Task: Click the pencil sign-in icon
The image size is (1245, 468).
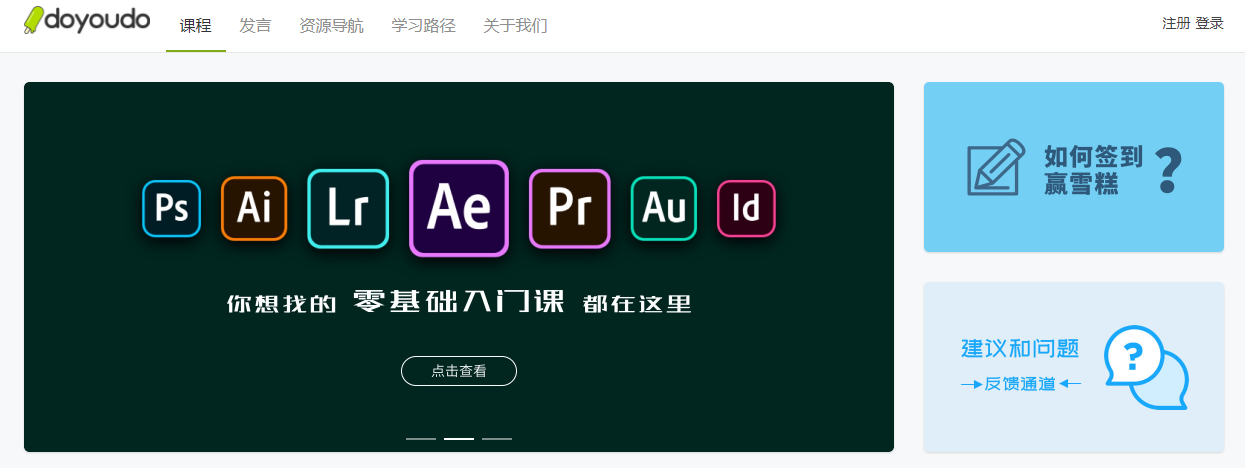Action: click(x=996, y=167)
